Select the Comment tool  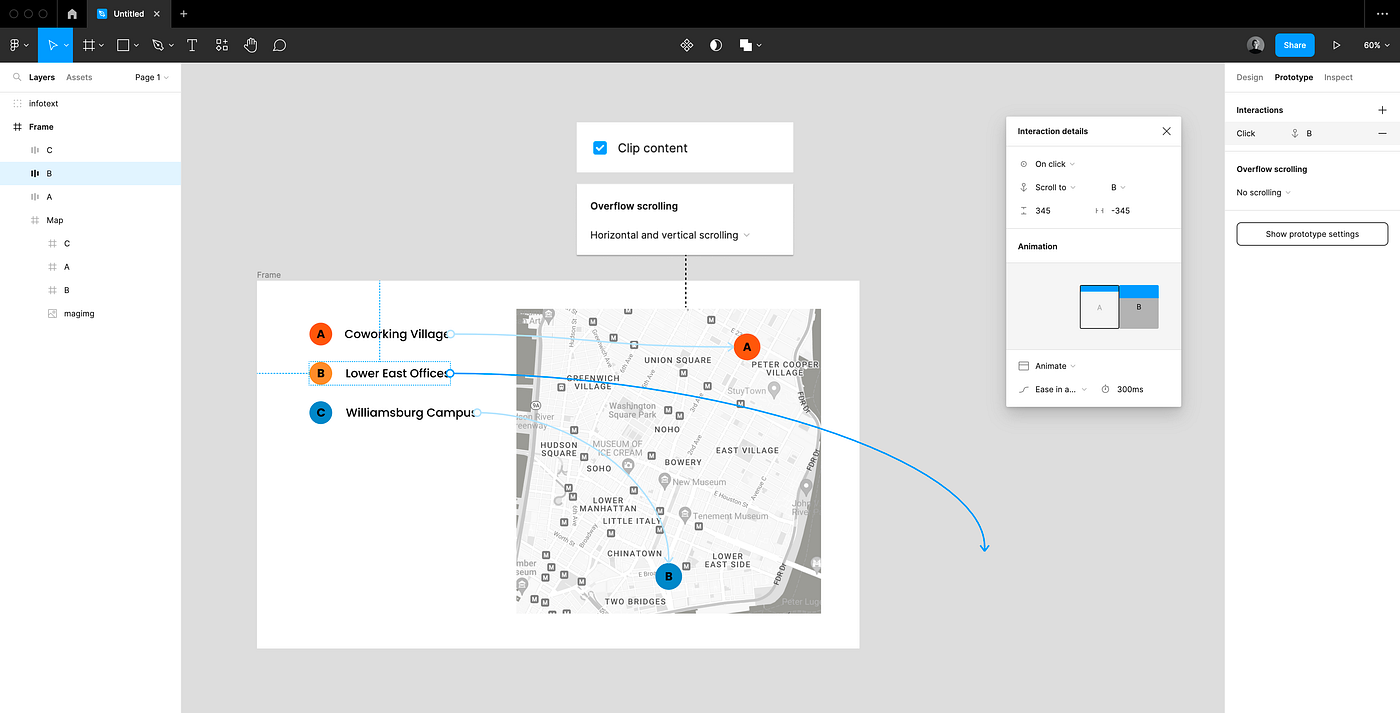pos(280,45)
